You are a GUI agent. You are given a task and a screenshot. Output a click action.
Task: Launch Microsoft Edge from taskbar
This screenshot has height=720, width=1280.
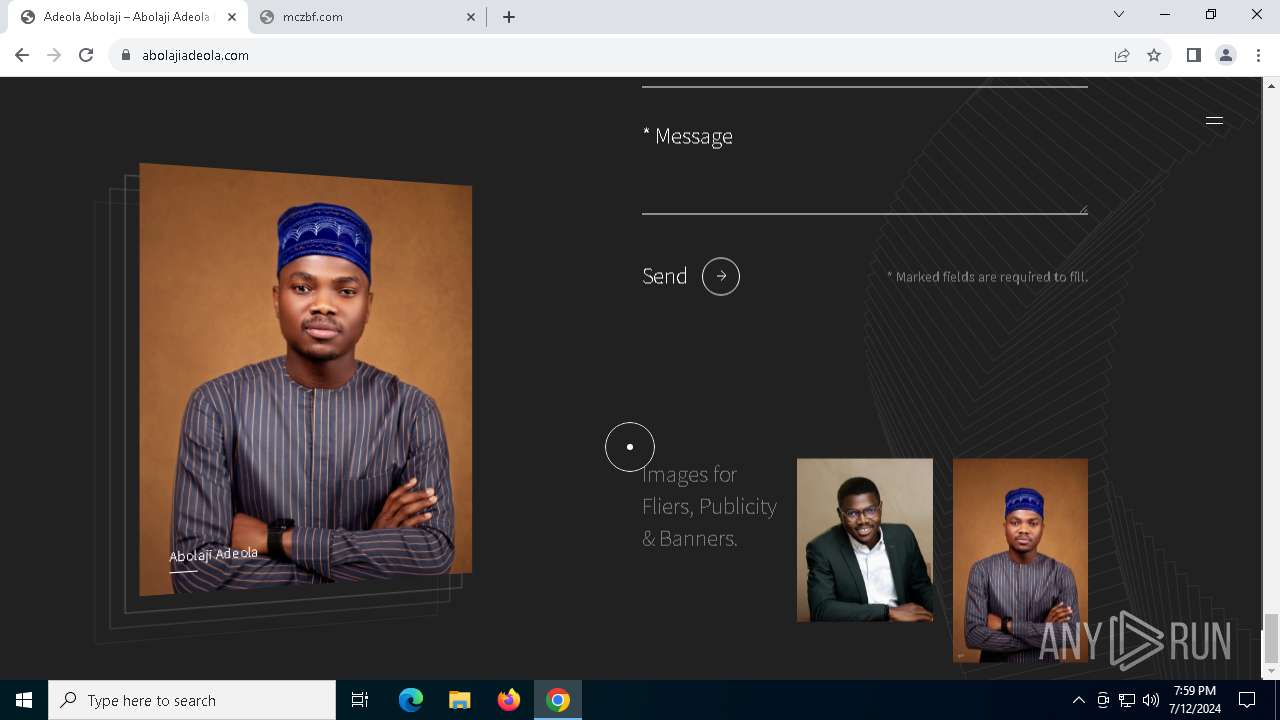411,700
